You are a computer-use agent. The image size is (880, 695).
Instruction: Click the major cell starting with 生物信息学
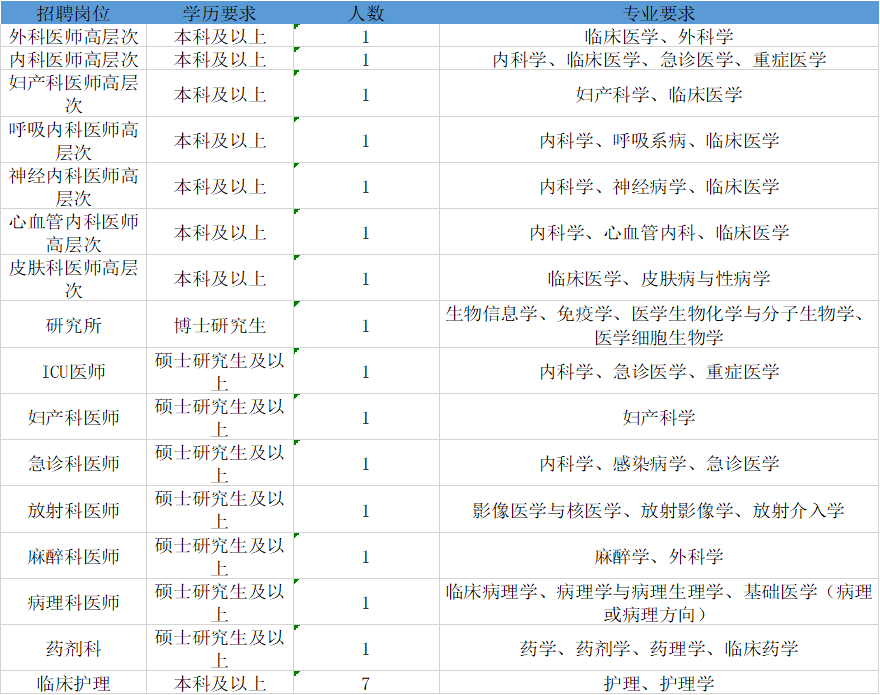659,326
